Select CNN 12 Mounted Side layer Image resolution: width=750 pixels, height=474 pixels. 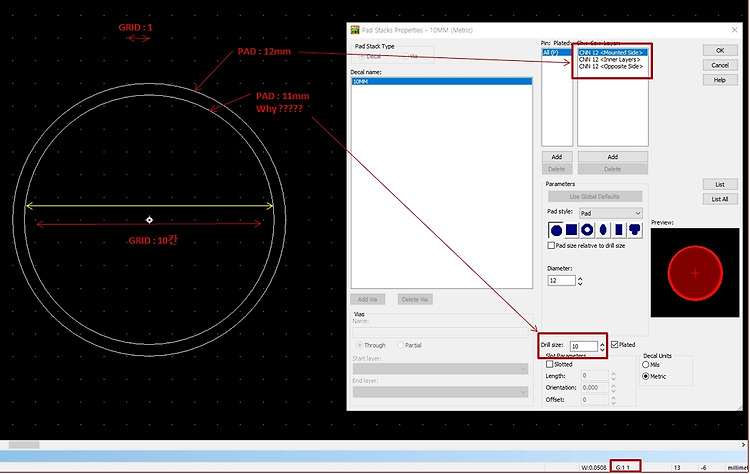613,52
